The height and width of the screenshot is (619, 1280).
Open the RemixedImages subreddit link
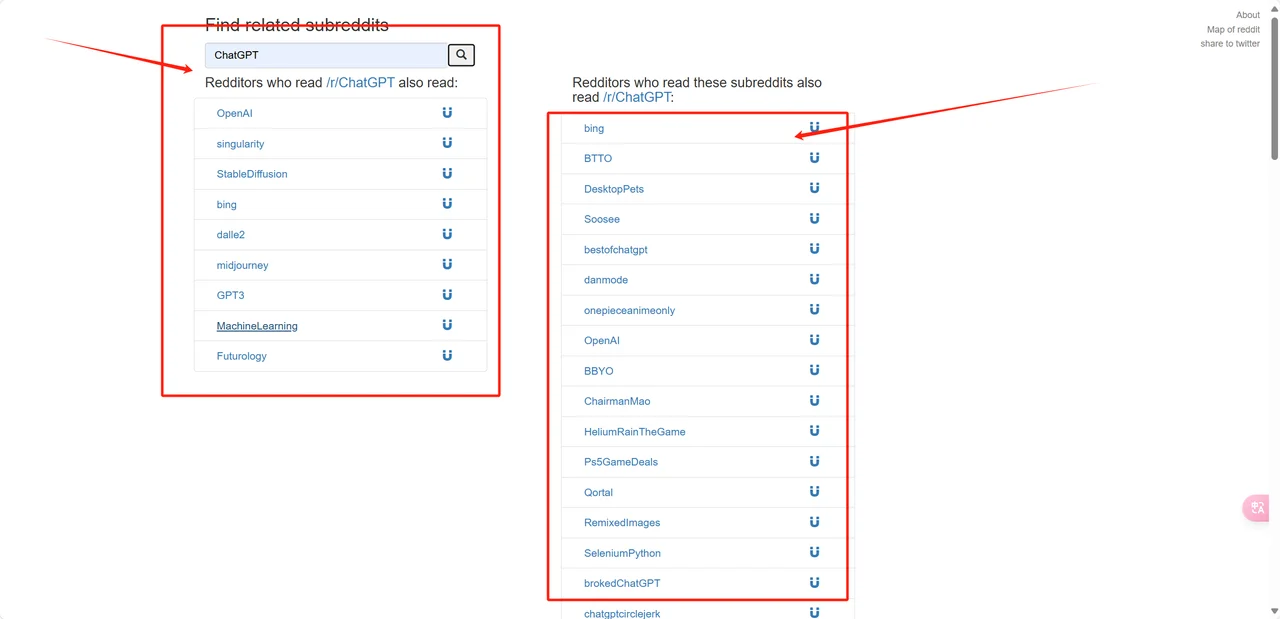click(x=622, y=523)
